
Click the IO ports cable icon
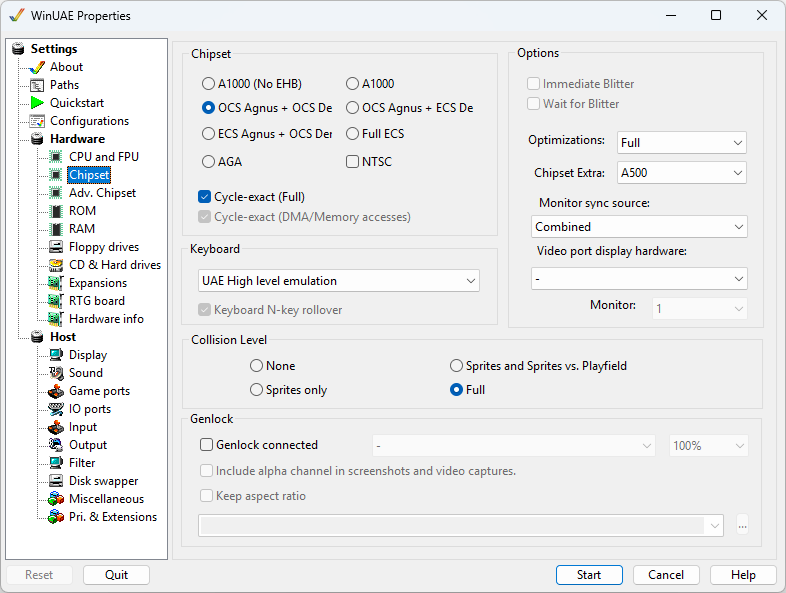[x=56, y=409]
